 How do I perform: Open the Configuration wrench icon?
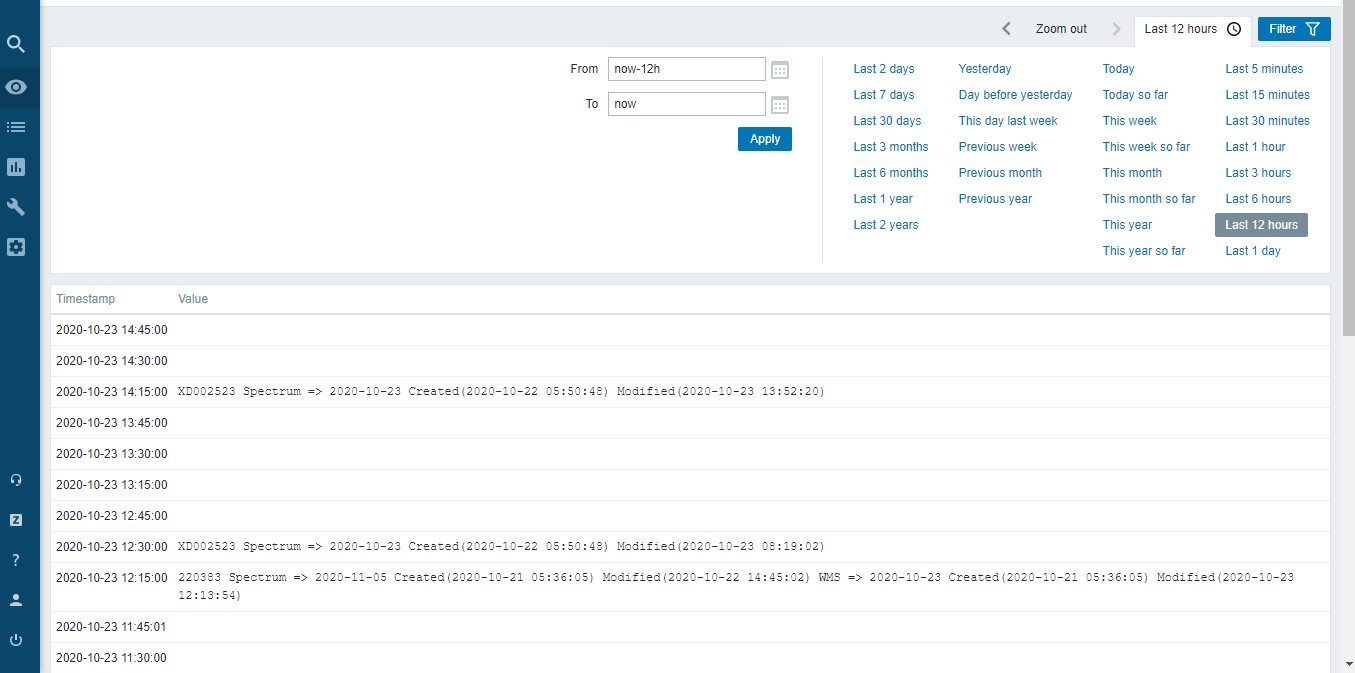(x=16, y=207)
